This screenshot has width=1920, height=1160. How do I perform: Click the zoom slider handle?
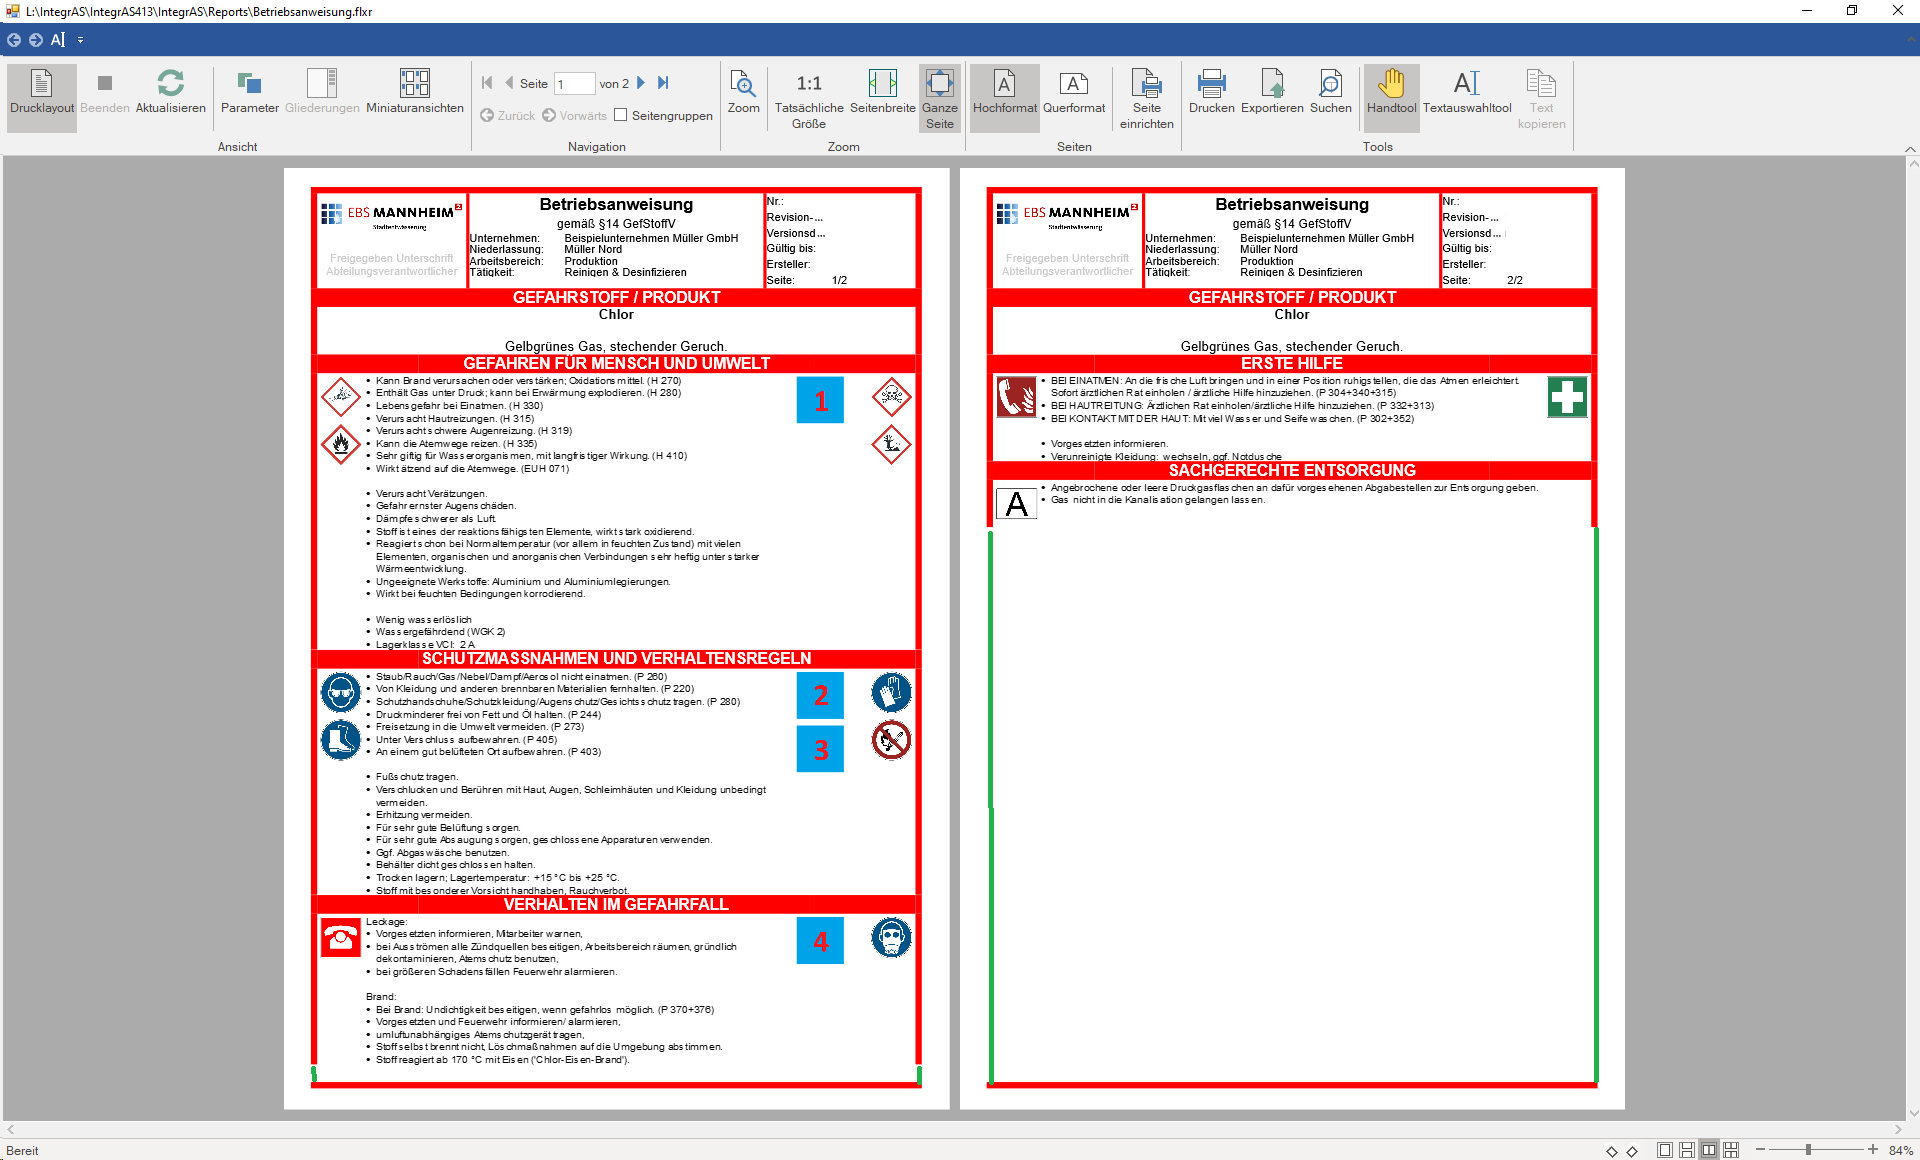coord(1808,1150)
